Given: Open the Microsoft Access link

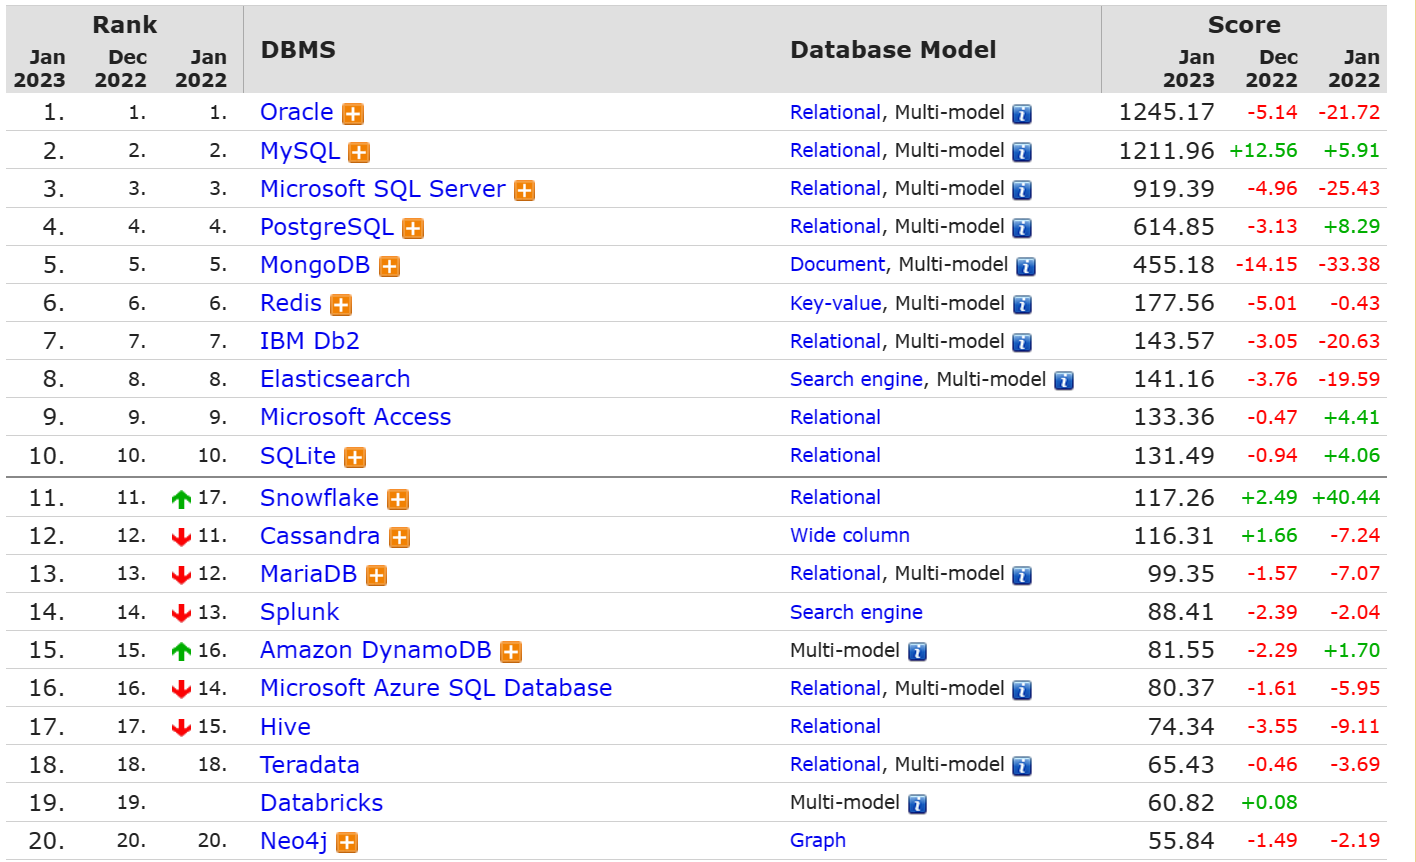Looking at the screenshot, I should point(356,417).
